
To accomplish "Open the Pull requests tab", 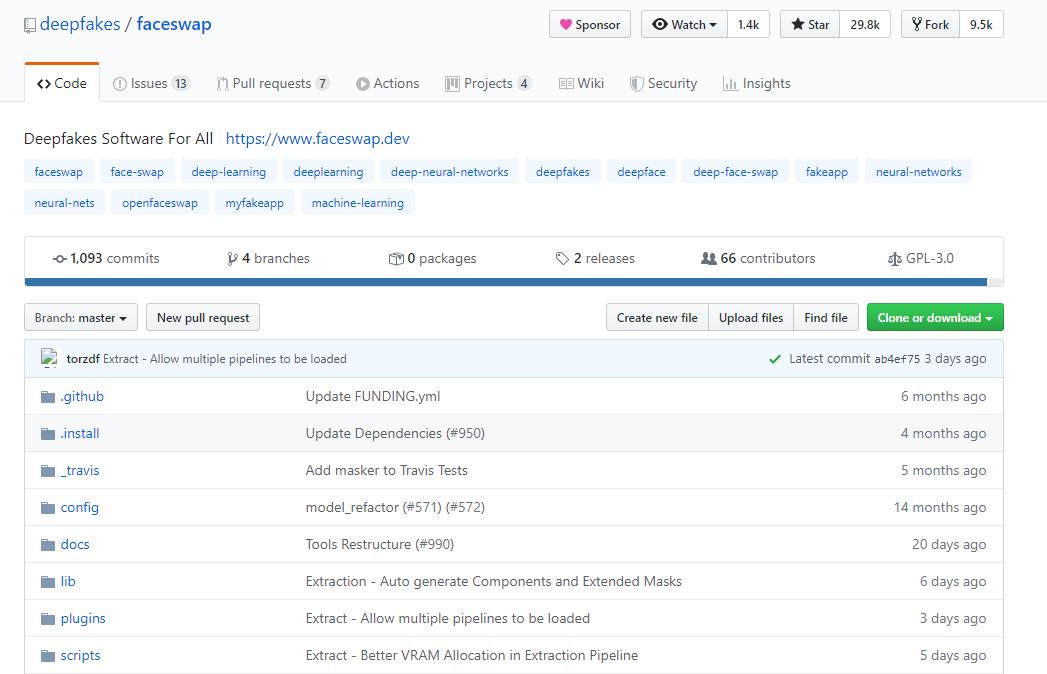I will pos(272,84).
